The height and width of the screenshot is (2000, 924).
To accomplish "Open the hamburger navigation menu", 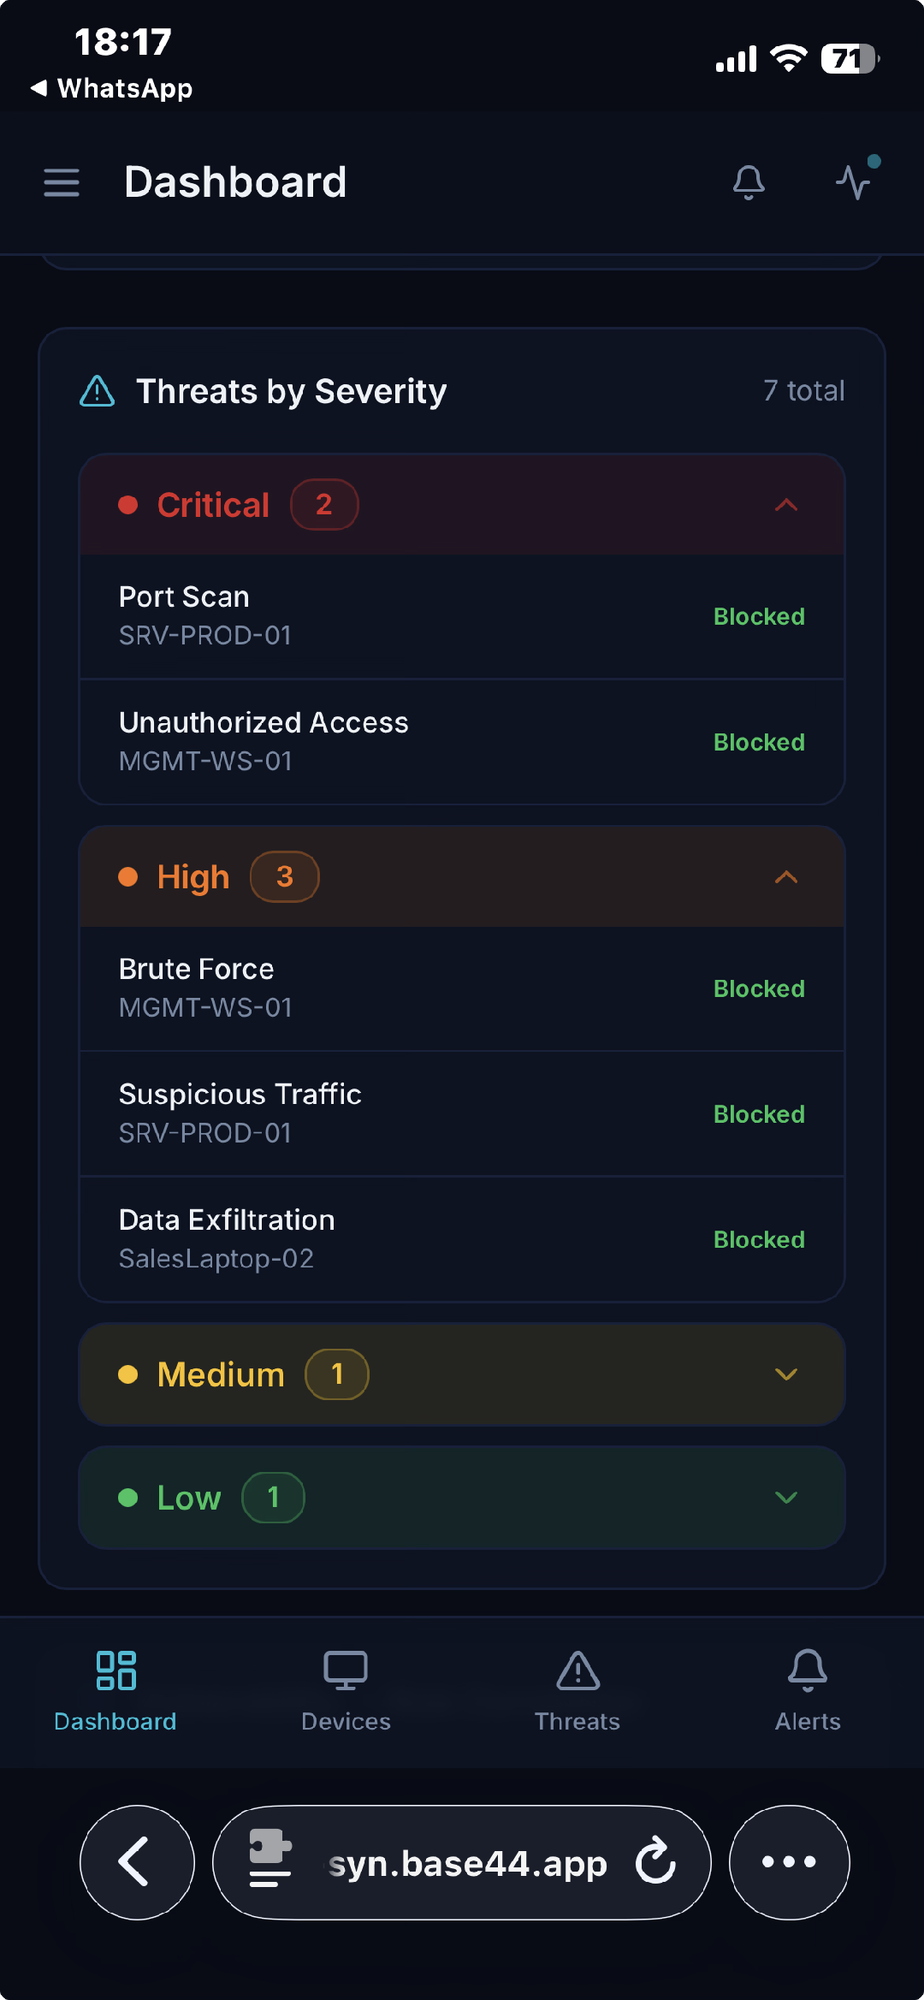I will click(x=61, y=183).
